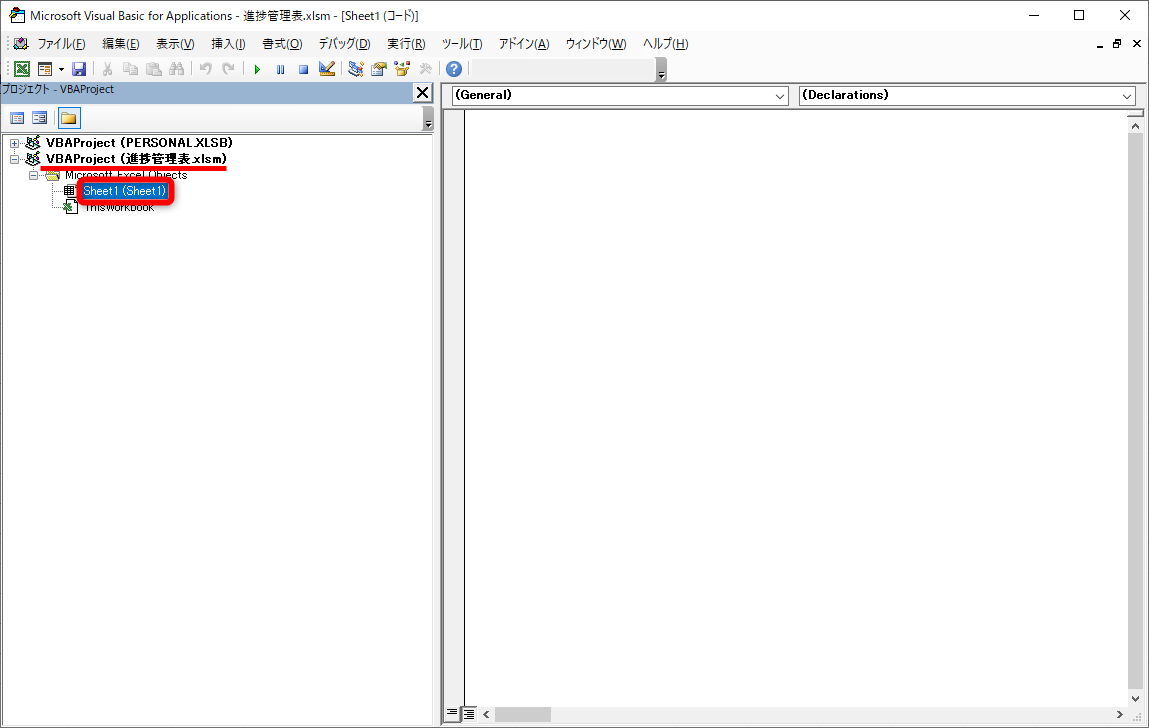Expand VBAProject (PERSONAL.XLSB) node
The image size is (1149, 728).
[x=14, y=143]
